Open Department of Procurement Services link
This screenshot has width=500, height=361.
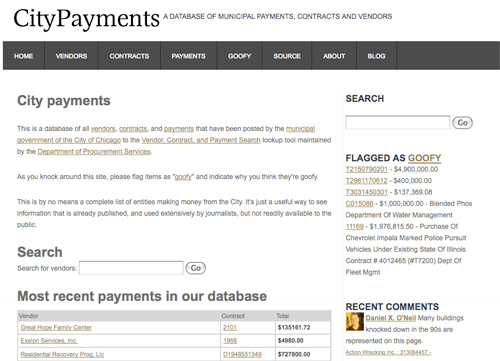coord(94,152)
